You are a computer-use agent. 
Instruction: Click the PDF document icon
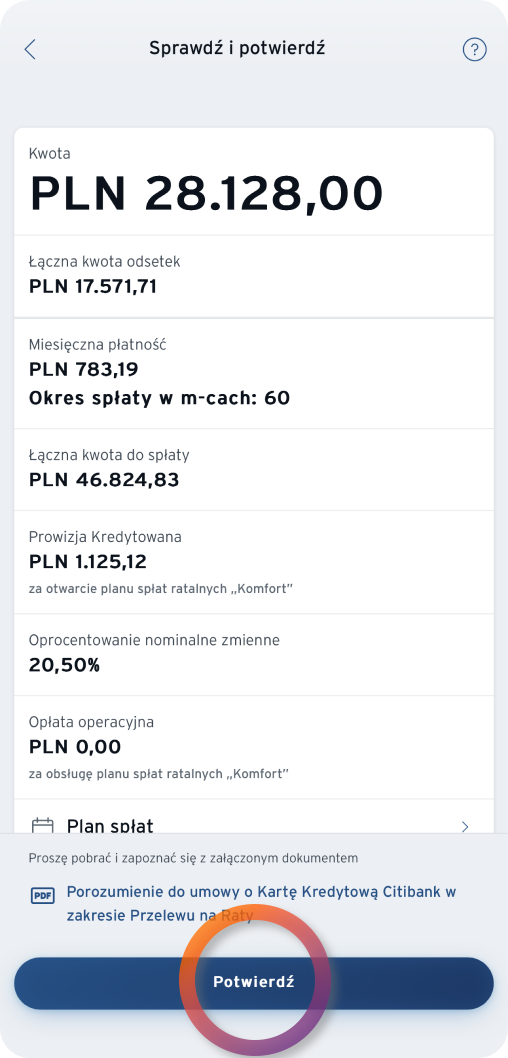click(x=43, y=896)
